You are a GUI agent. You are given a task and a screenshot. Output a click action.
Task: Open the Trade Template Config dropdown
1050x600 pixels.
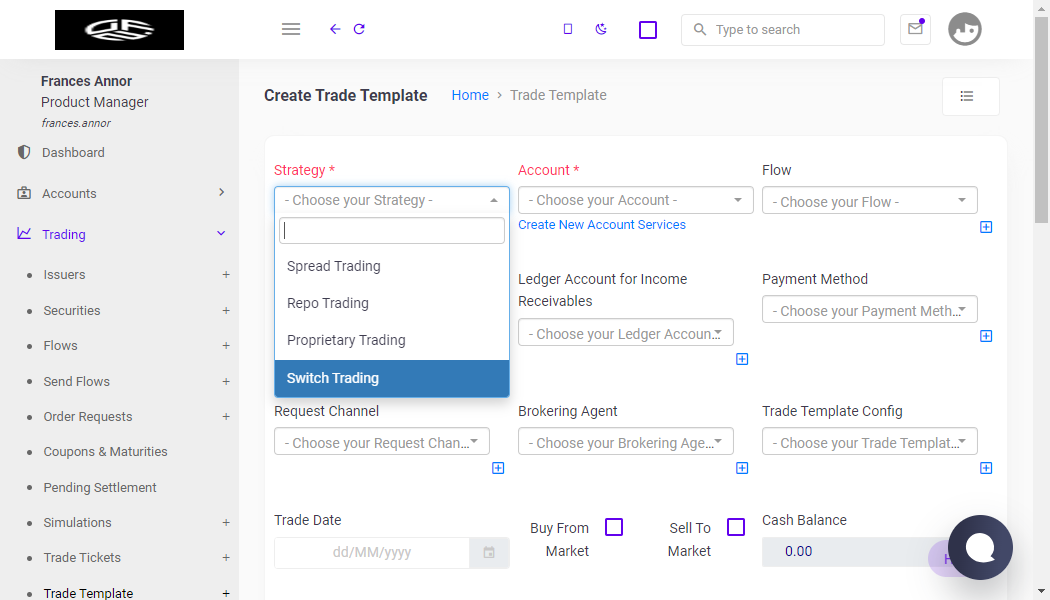(x=869, y=442)
